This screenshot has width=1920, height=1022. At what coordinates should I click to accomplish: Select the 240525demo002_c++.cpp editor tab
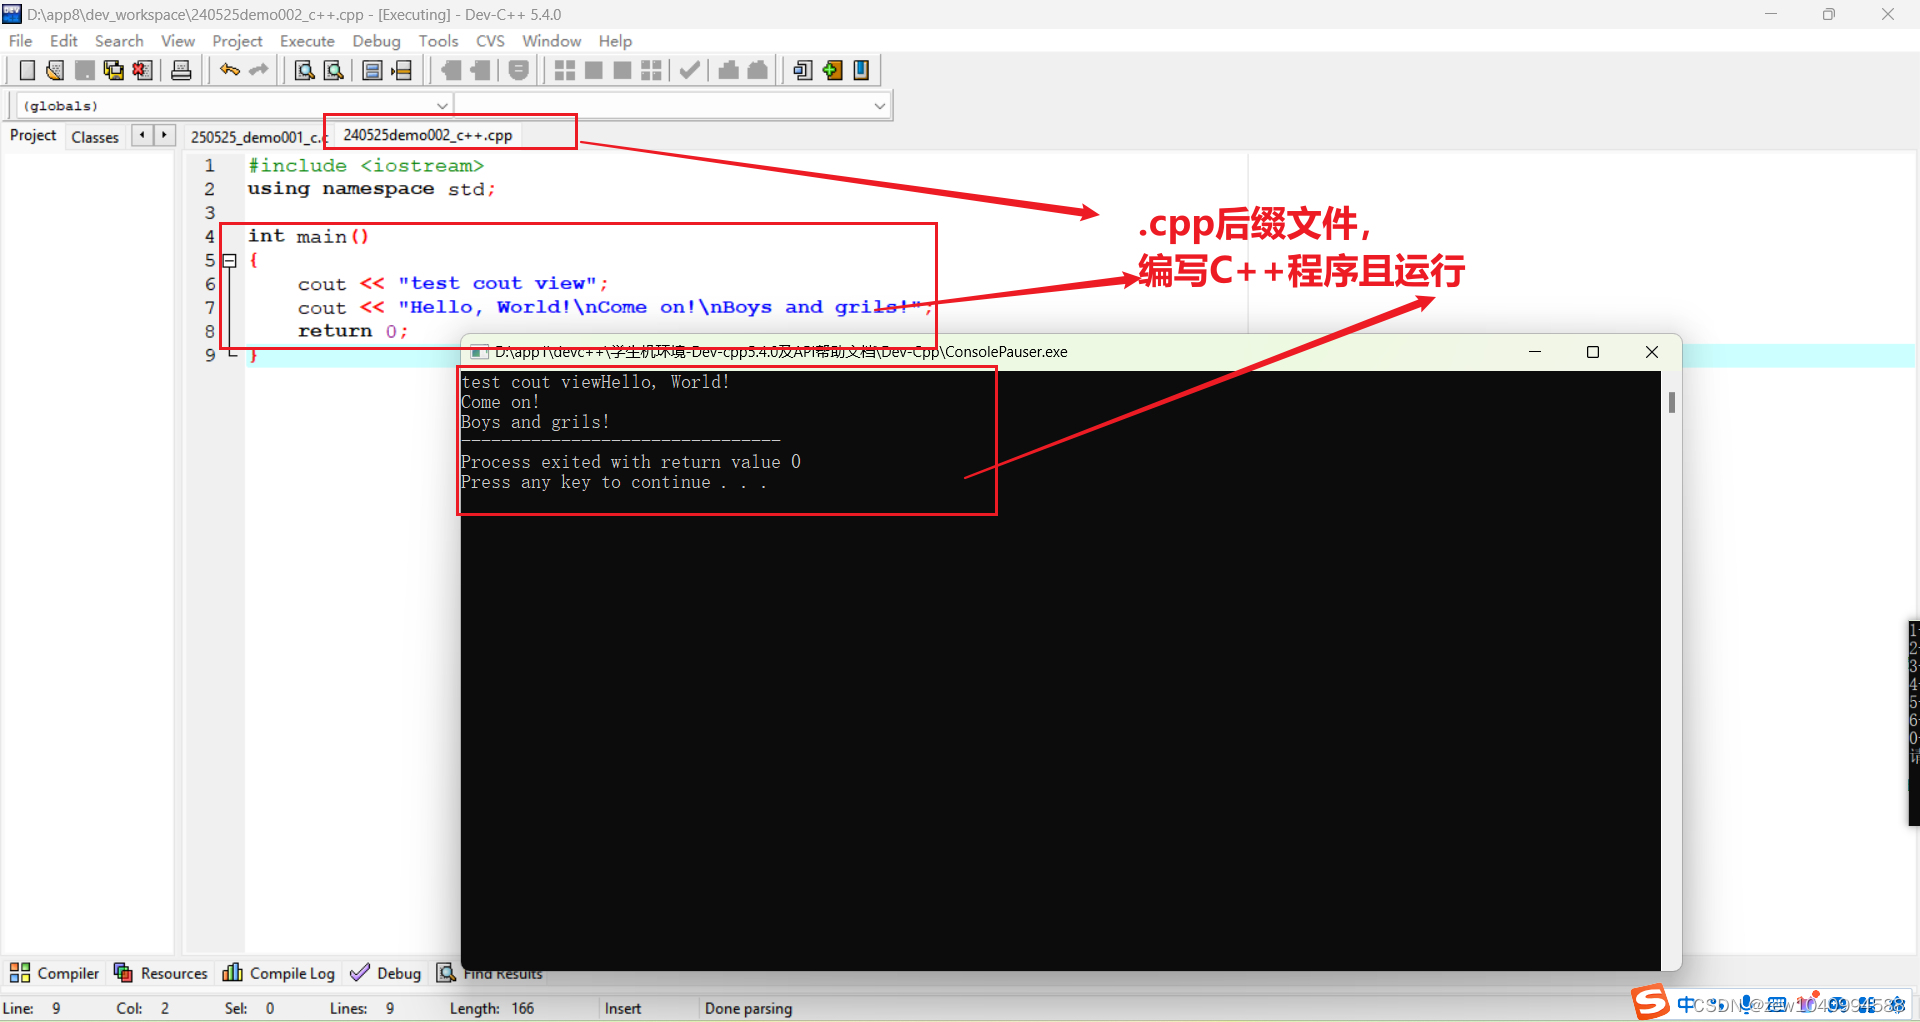click(428, 135)
